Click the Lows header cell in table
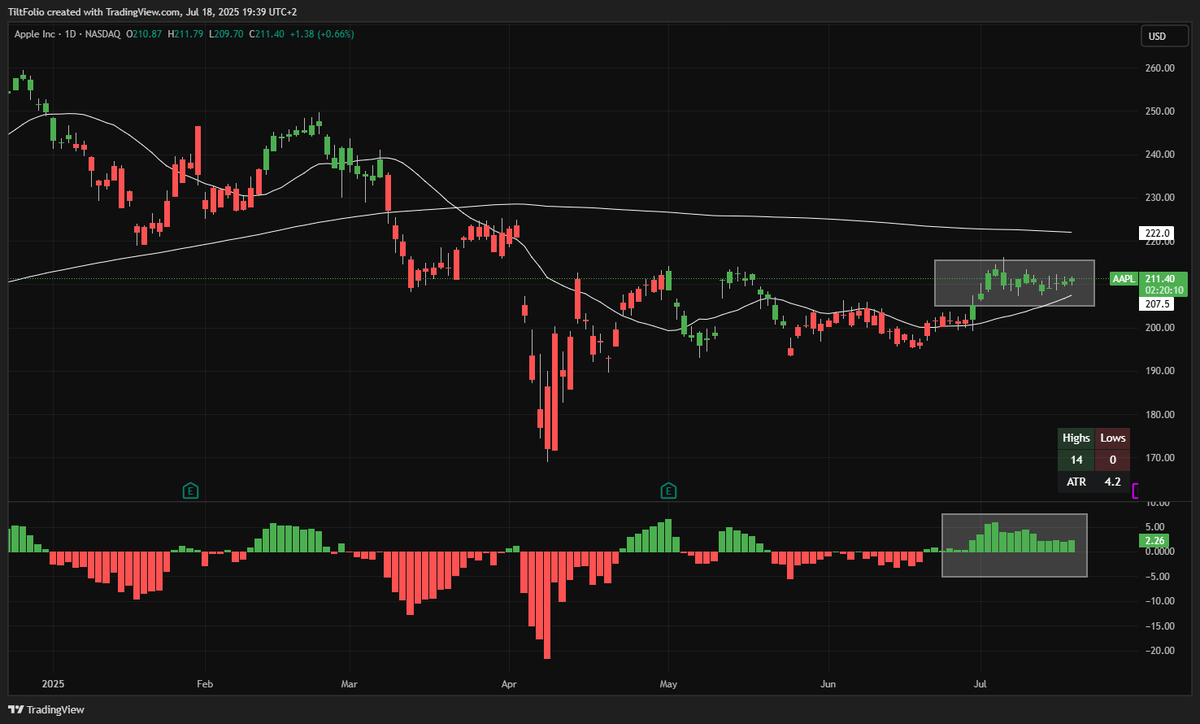The image size is (1200, 724). tap(1112, 438)
